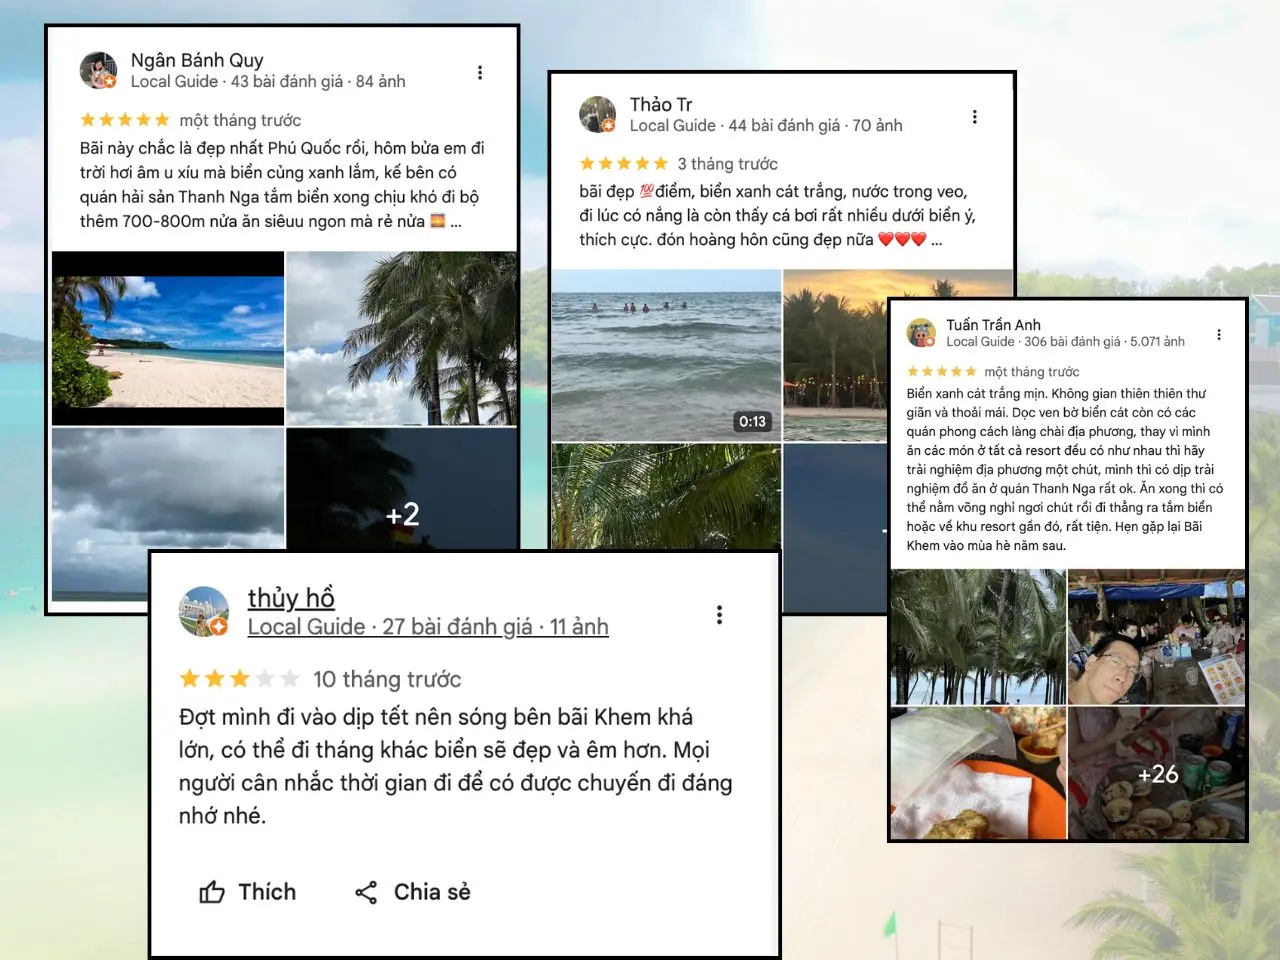Screen dimensions: 1280x960
Task: Open options menu on Ngân Bánh Quy review
Action: coord(480,72)
